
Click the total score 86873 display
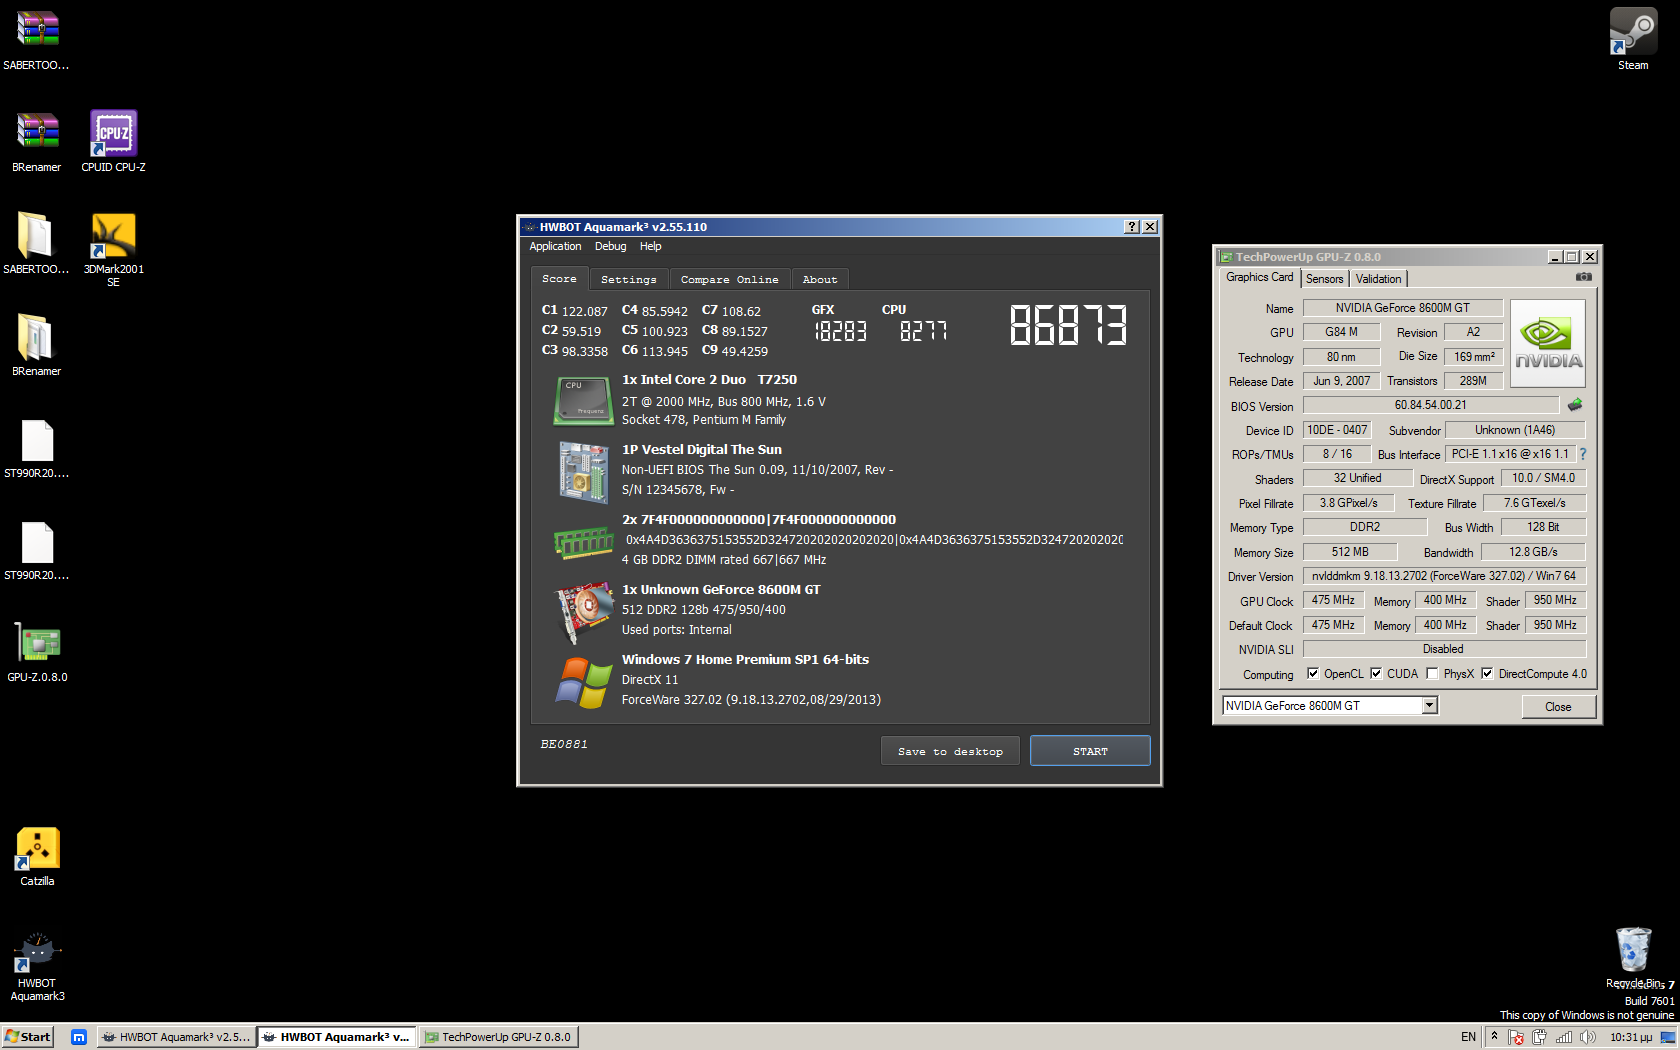coord(1068,325)
